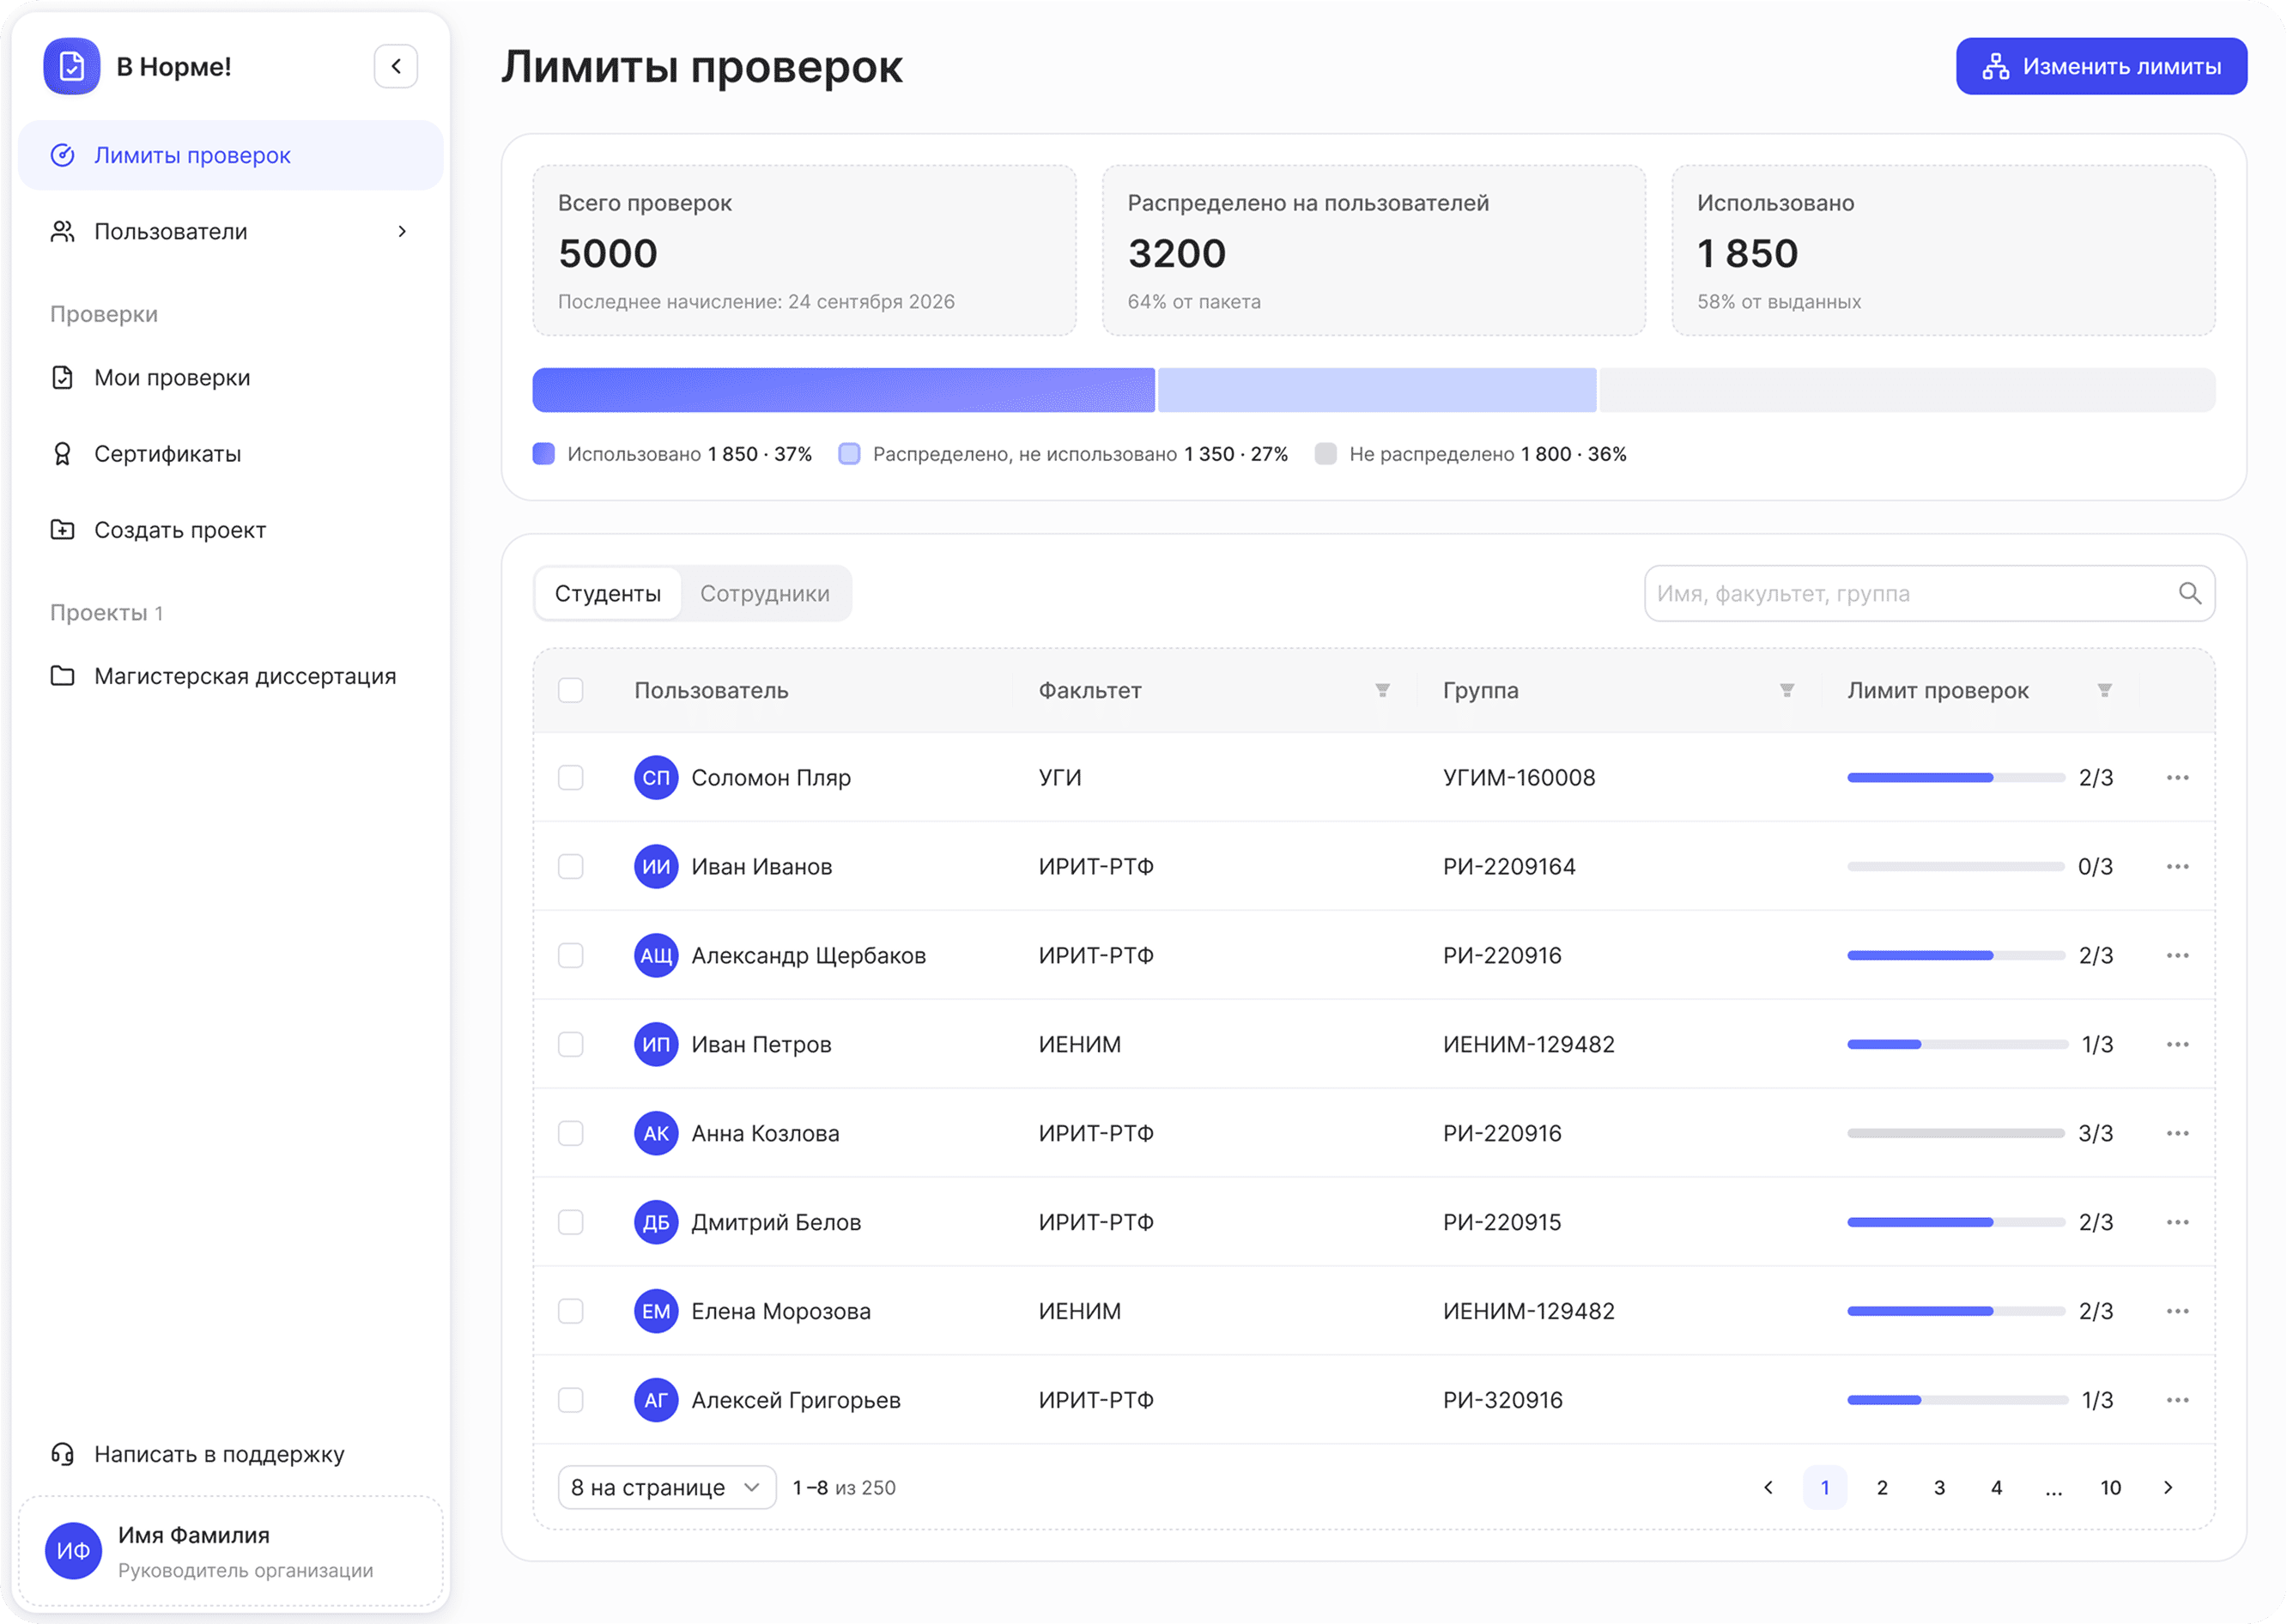Screen dimensions: 2287x1624
Task: Switch to the Сотрудники tab
Action: [x=765, y=594]
